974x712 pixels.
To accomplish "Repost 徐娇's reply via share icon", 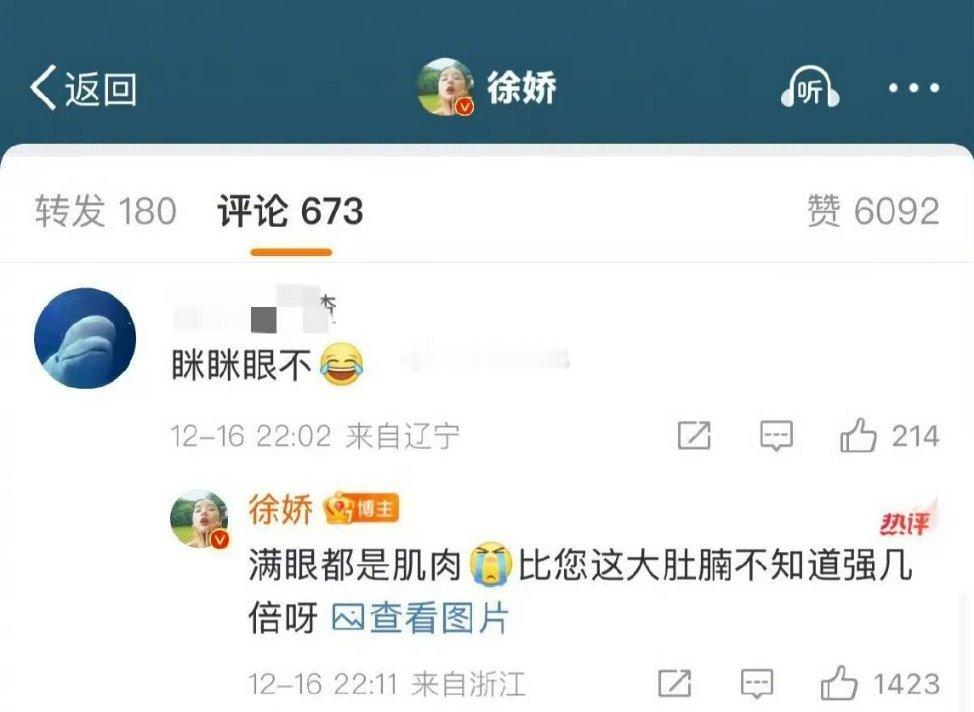I will [675, 683].
